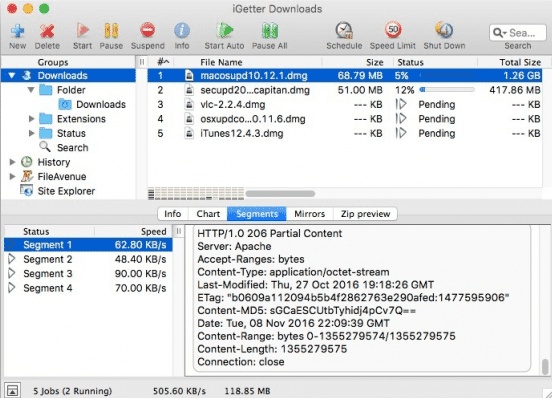Toggle the Speed Limit toolbar icon
Image resolution: width=552 pixels, height=398 pixels.
[393, 30]
